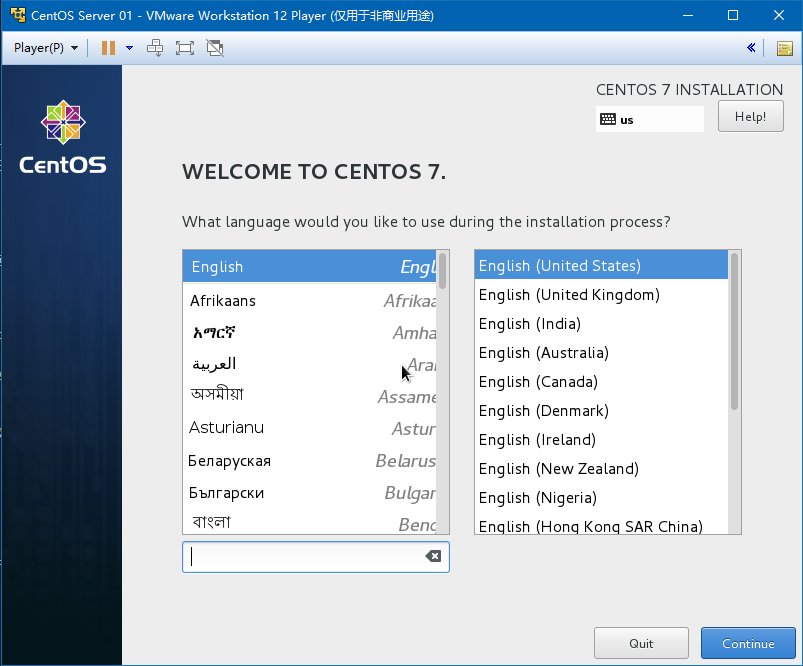Viewport: 803px width, 666px height.
Task: Open the Player(P) menu
Action: (x=45, y=48)
